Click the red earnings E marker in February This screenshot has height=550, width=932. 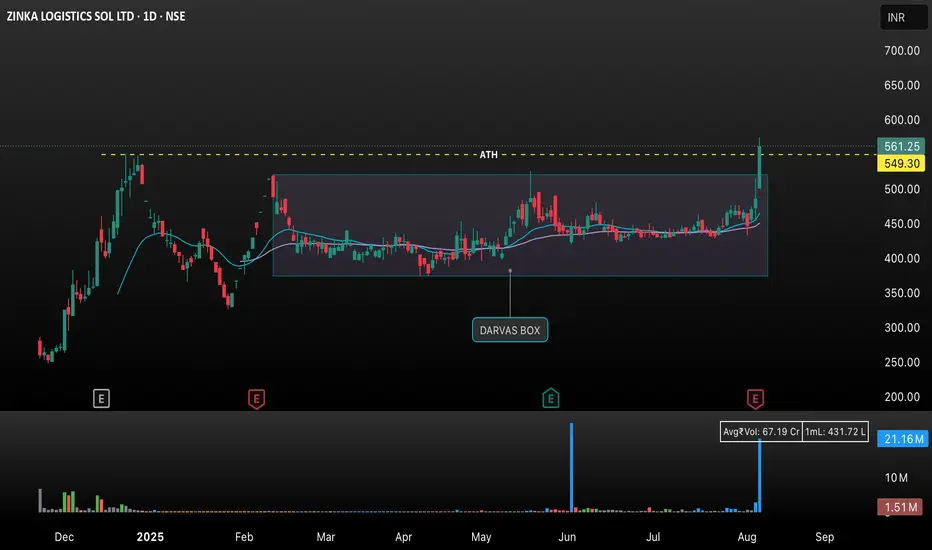(256, 398)
